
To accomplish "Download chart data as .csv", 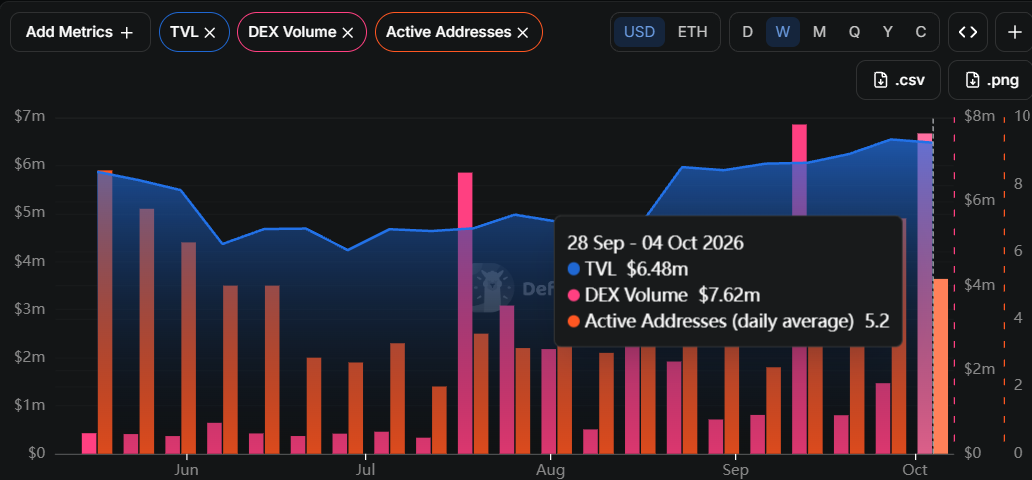I will coord(898,80).
